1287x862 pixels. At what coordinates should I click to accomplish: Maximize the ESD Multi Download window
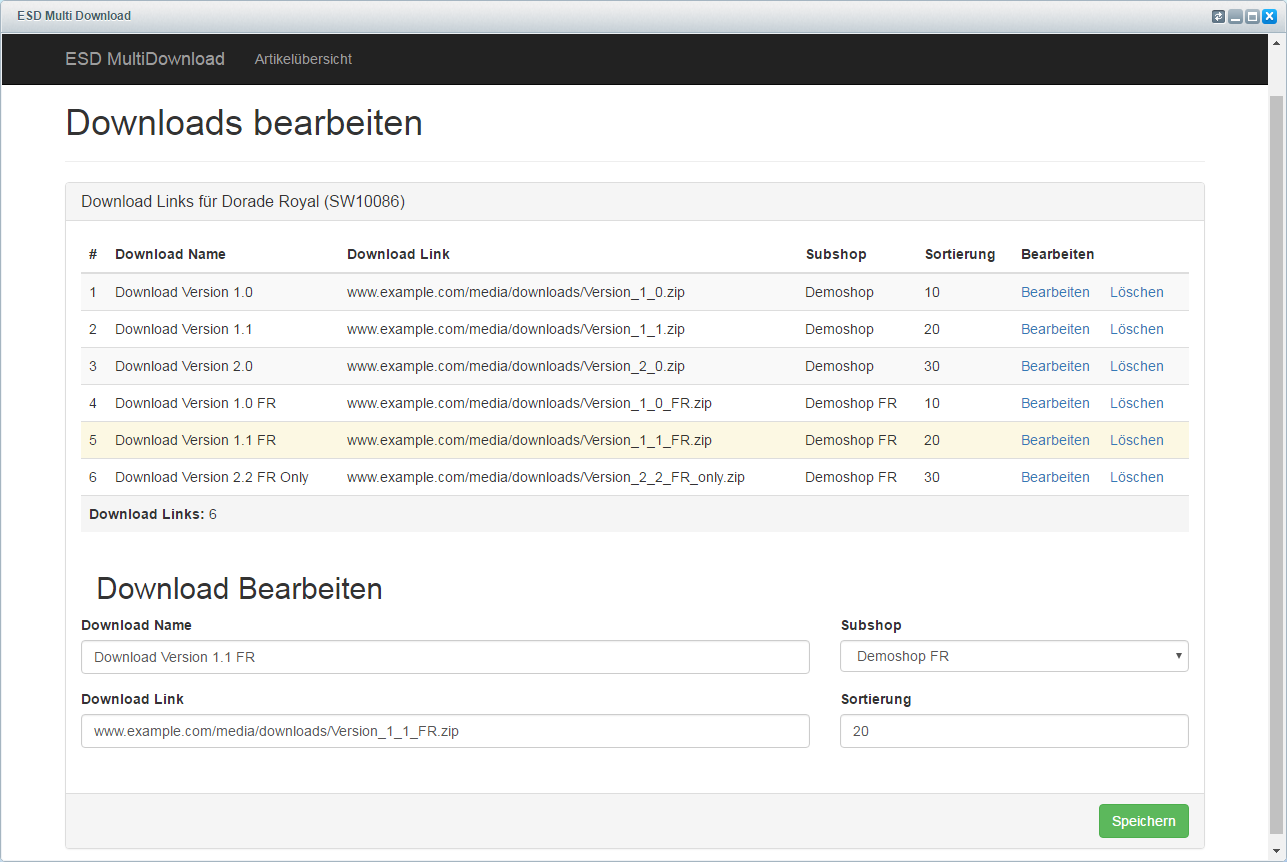1252,16
